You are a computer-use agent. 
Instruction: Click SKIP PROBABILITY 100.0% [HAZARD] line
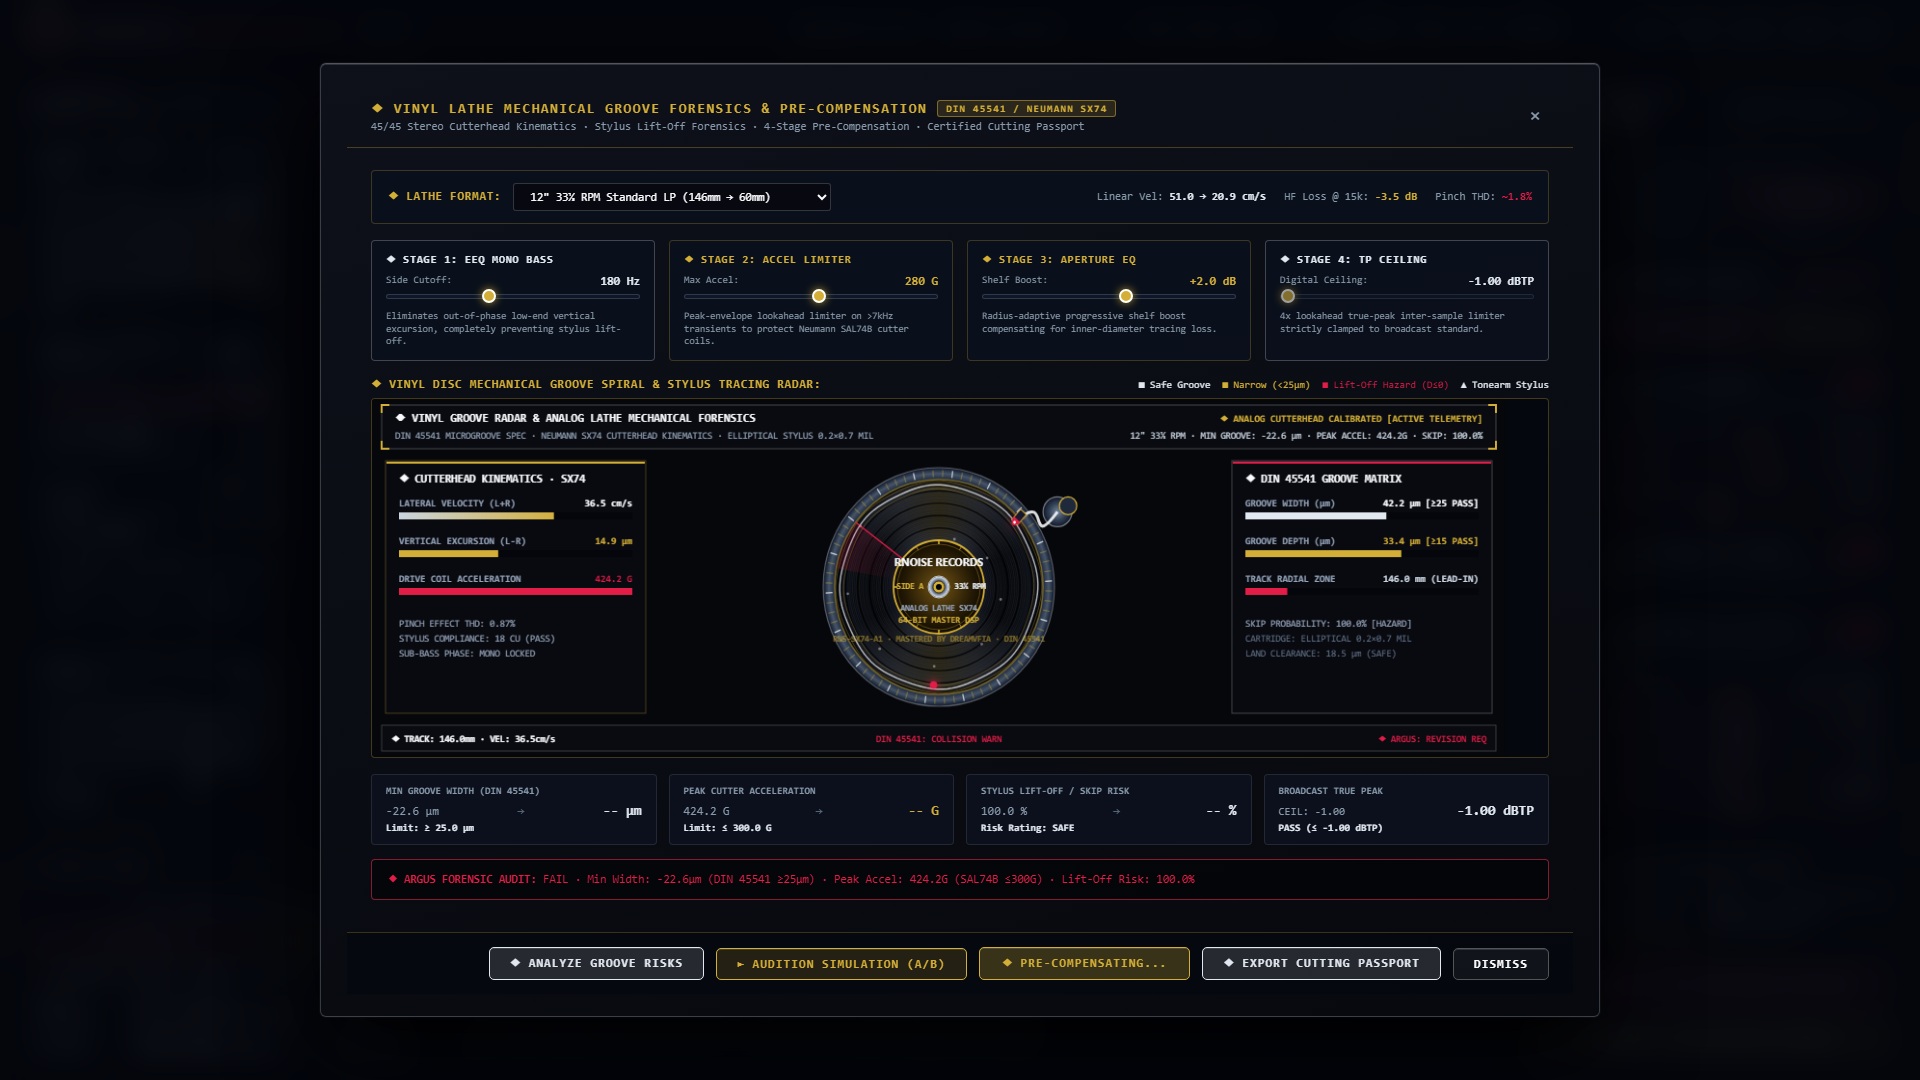click(x=1330, y=624)
